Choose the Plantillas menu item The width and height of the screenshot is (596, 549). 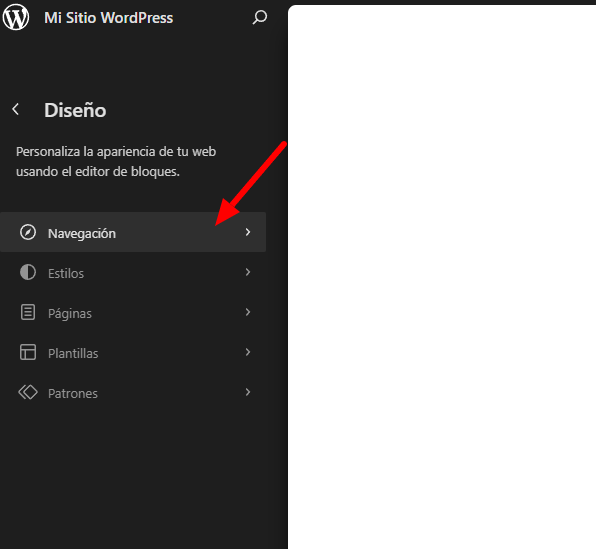[133, 352]
